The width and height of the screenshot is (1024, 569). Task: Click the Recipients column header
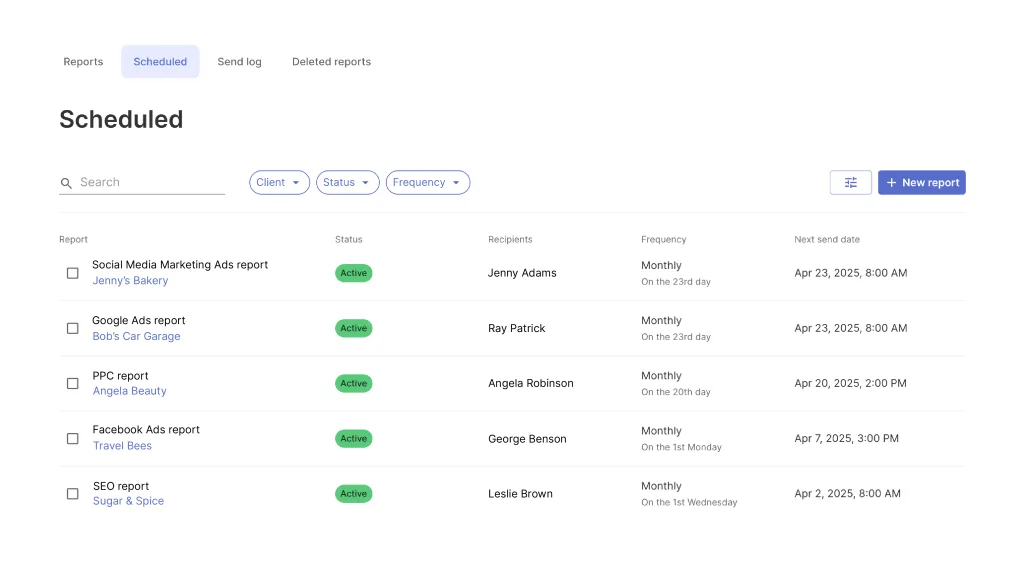(510, 240)
